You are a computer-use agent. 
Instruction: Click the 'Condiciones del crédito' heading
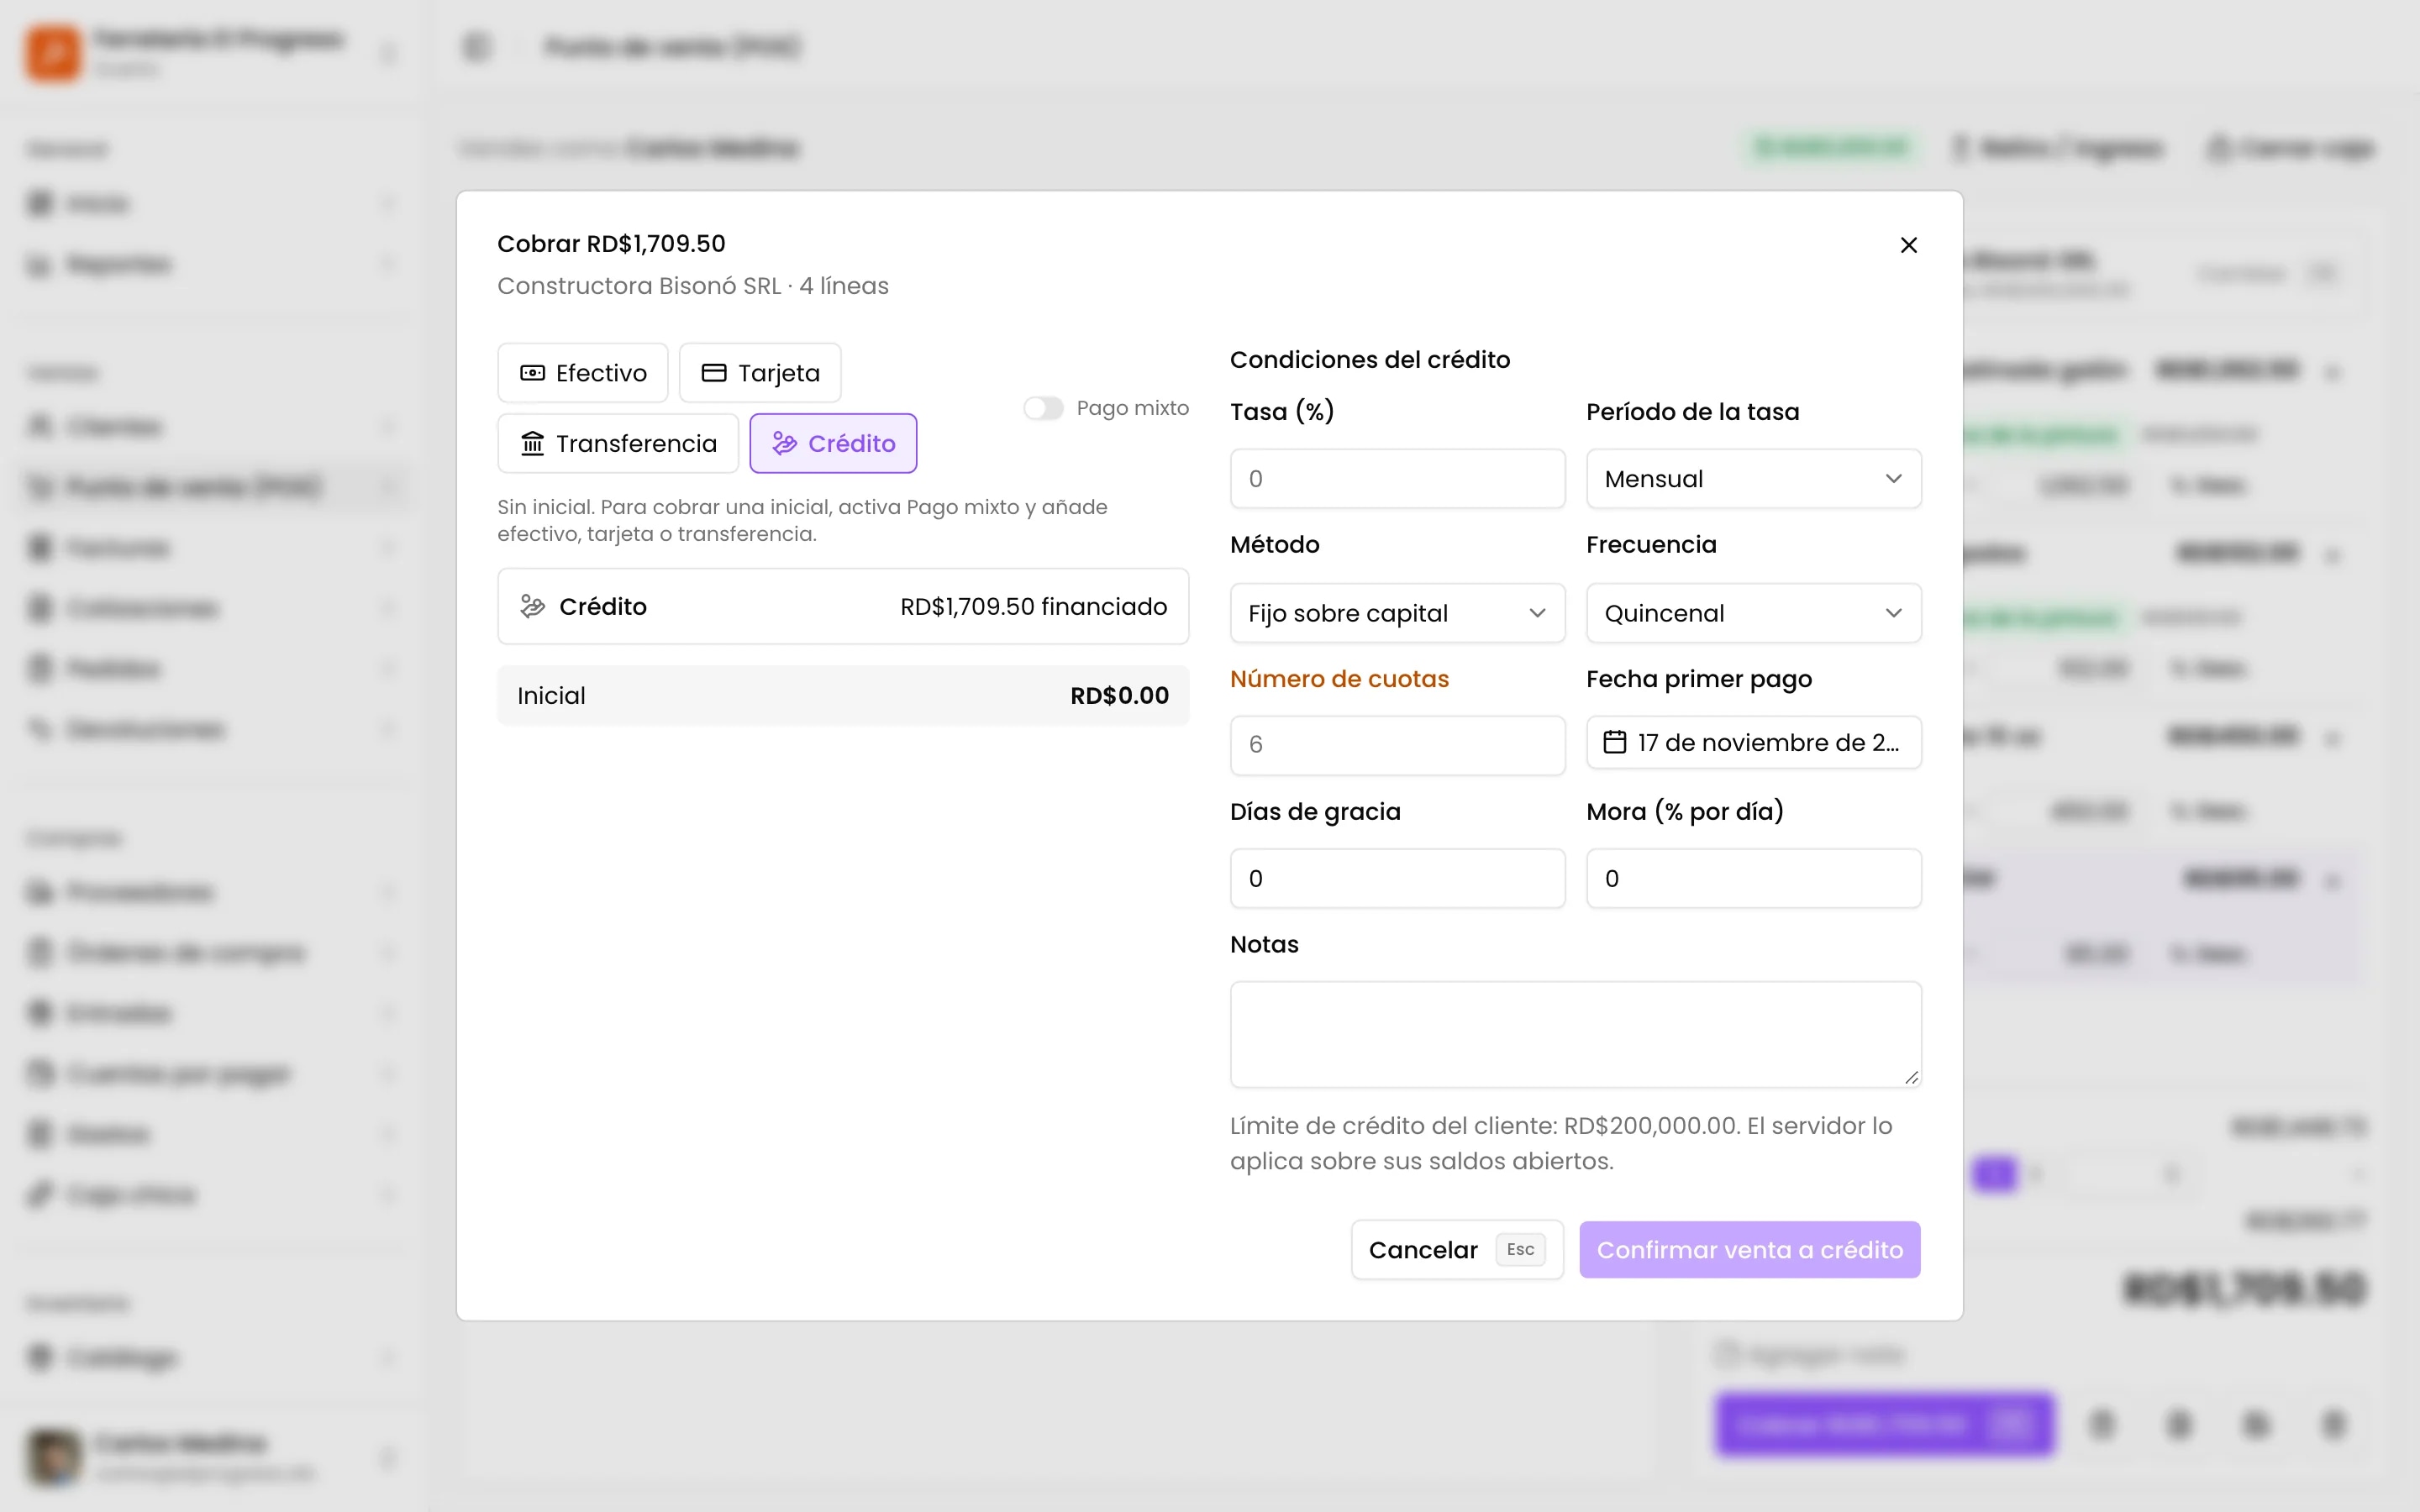1370,360
